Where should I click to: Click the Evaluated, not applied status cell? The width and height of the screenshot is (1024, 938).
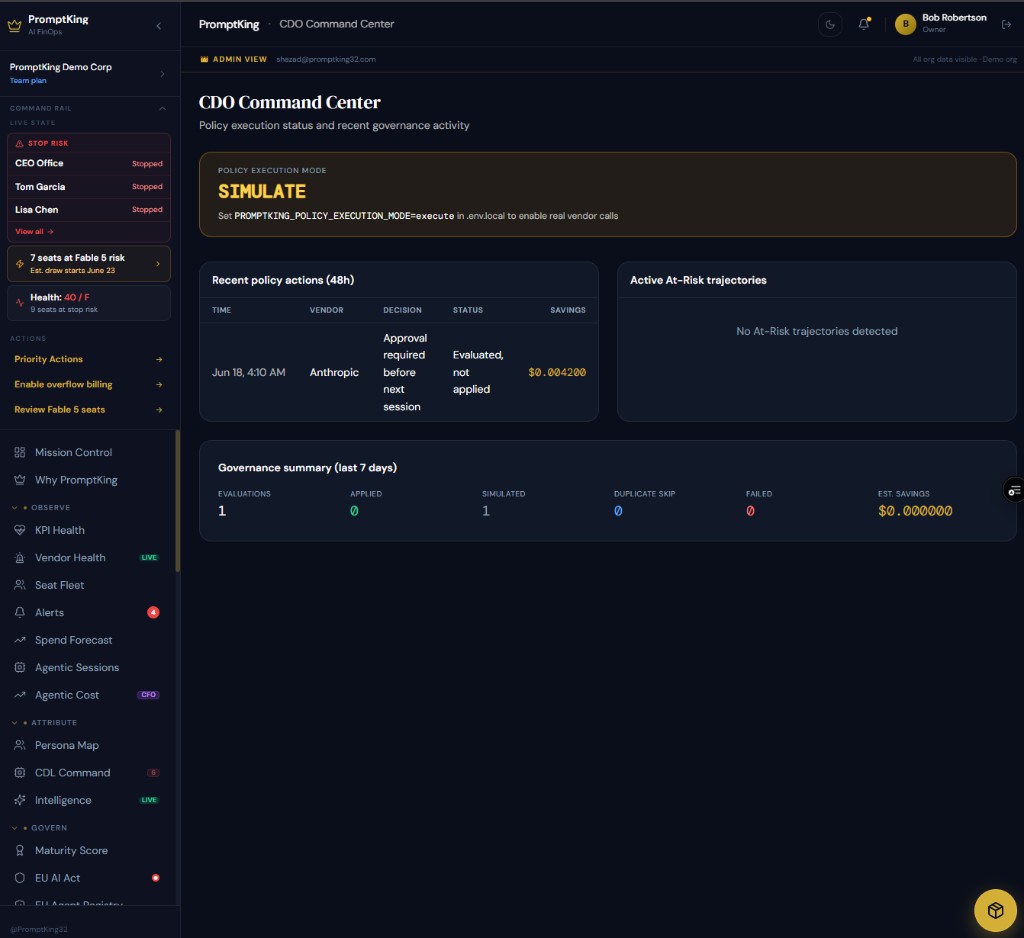(x=478, y=372)
